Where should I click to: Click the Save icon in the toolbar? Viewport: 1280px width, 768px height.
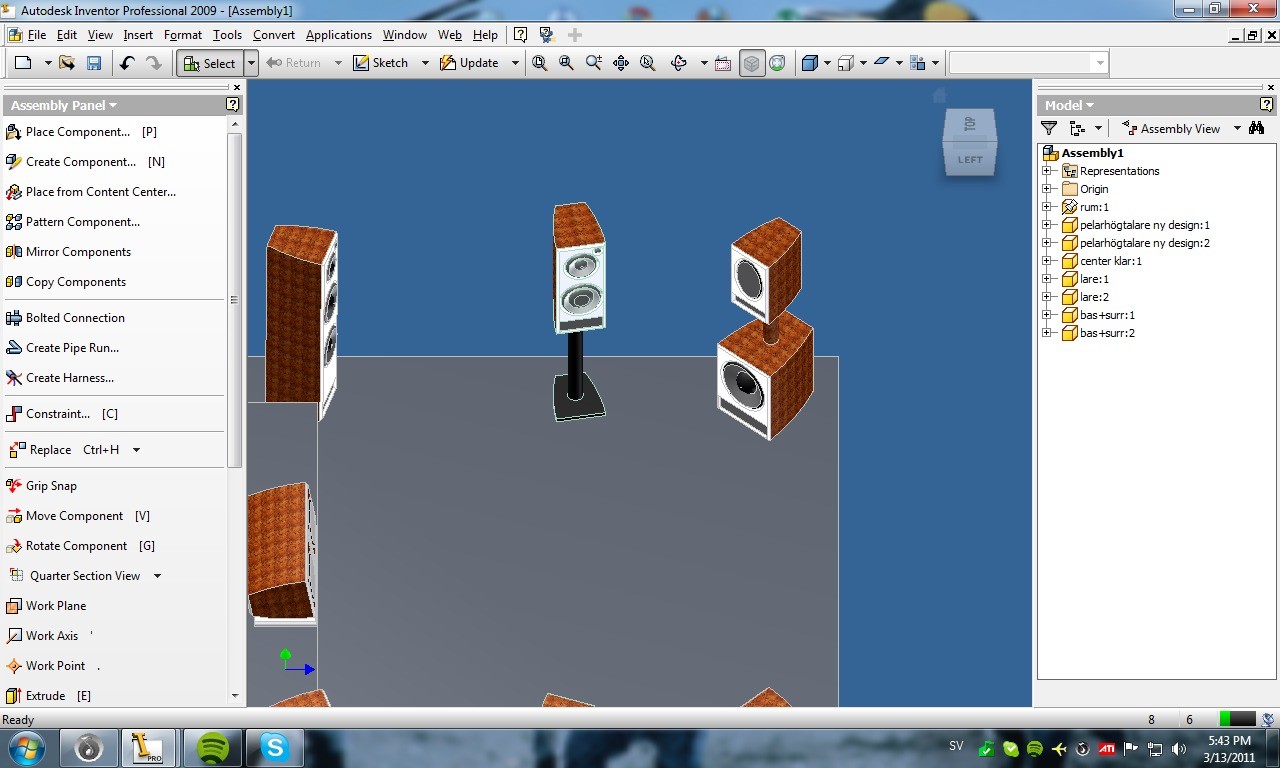[94, 63]
